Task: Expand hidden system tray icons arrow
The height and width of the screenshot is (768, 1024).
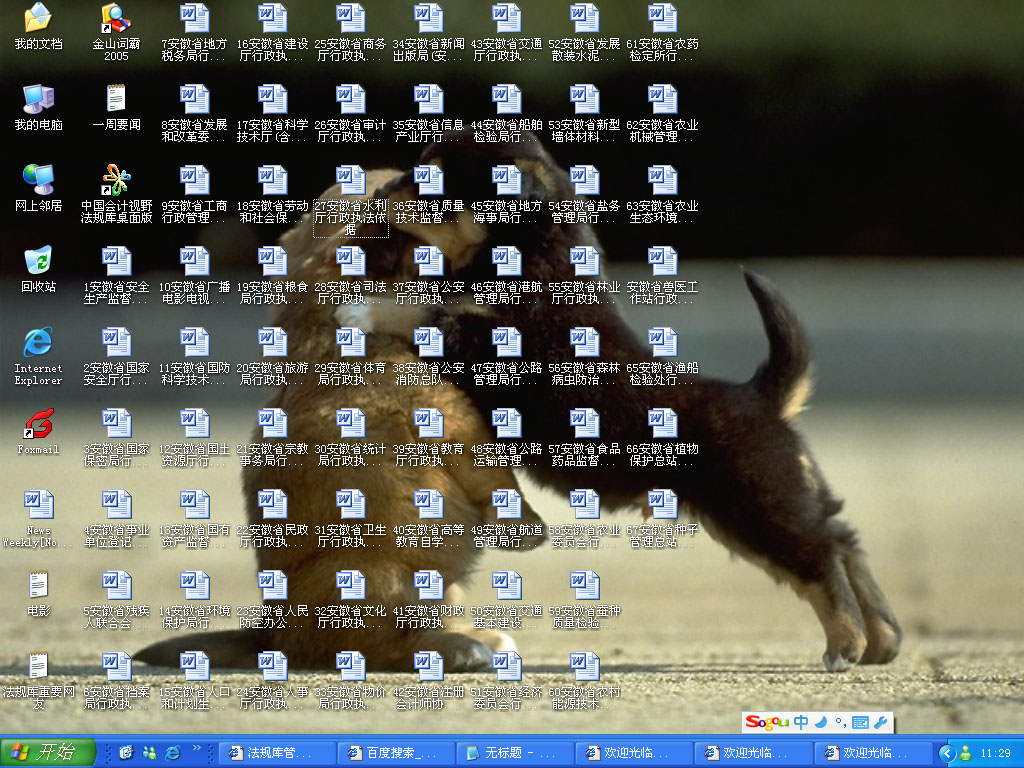Action: (947, 752)
